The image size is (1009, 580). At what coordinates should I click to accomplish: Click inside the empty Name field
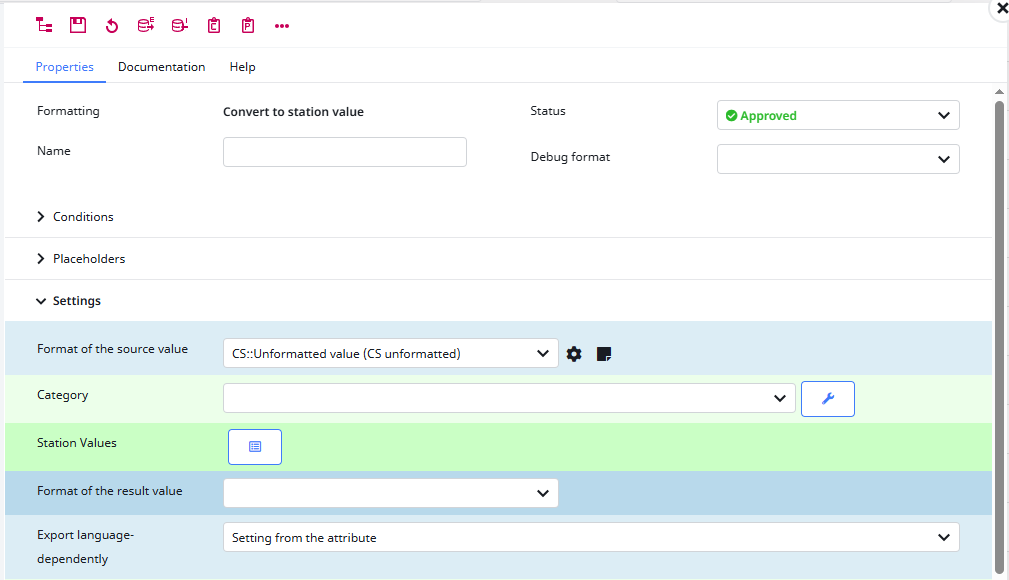tap(344, 151)
